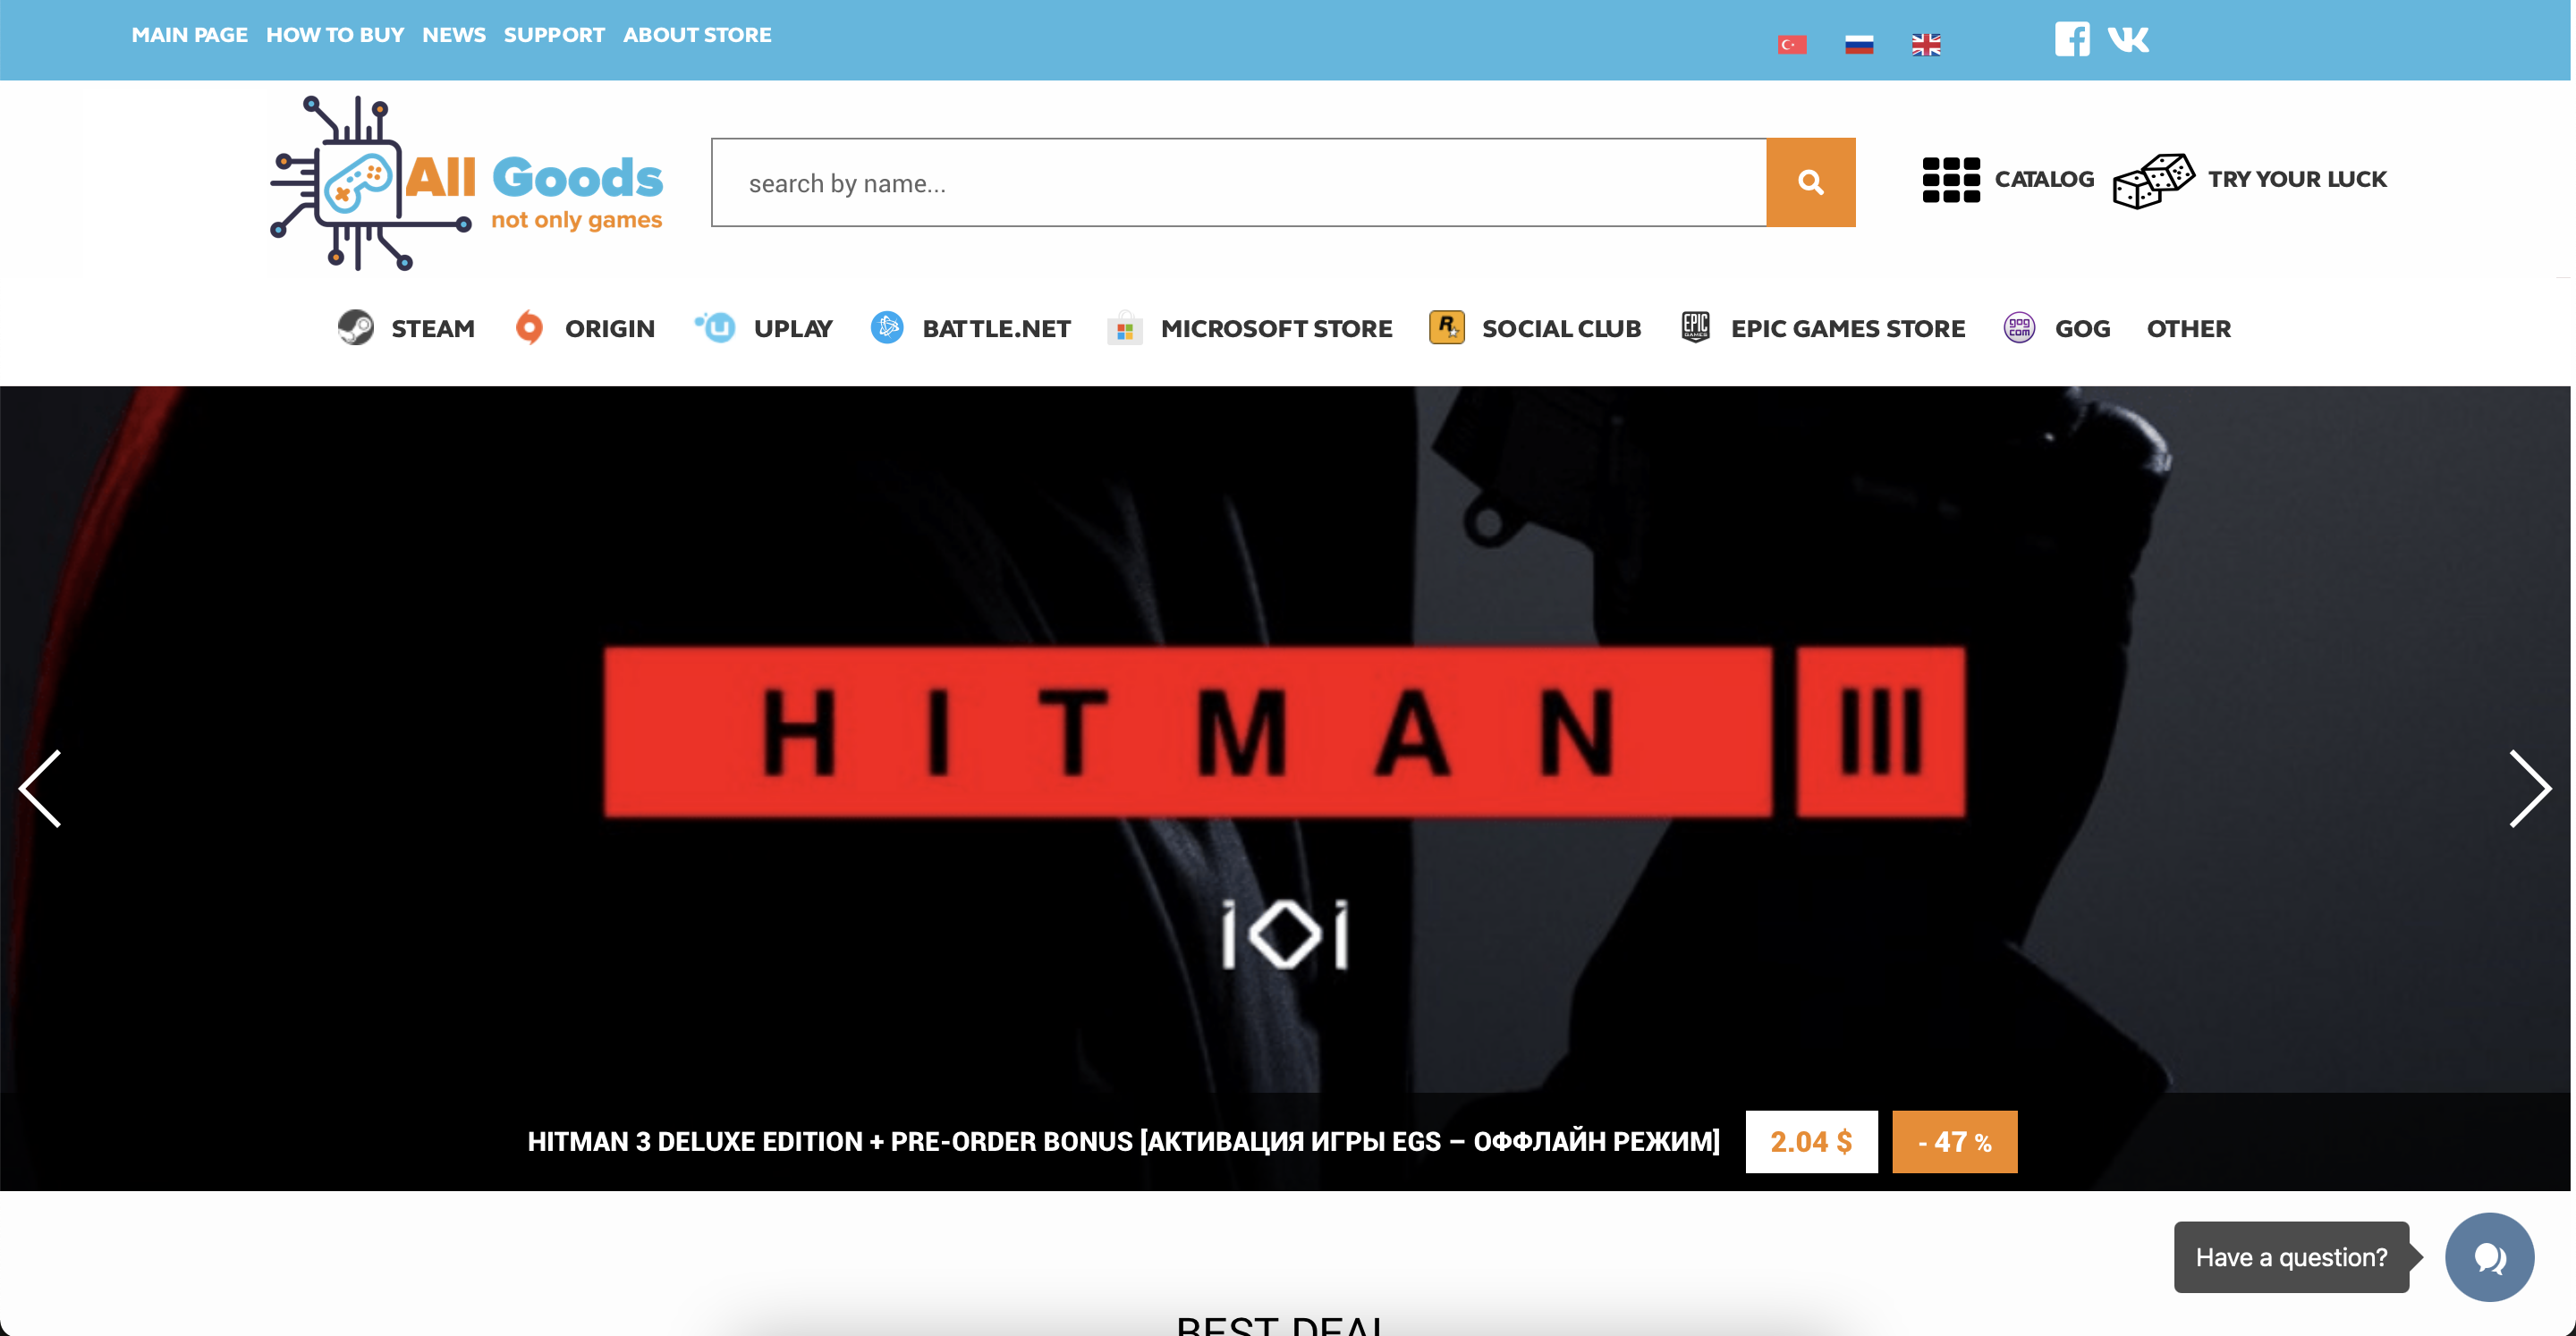
Task: Click the Steam platform icon
Action: coord(358,327)
